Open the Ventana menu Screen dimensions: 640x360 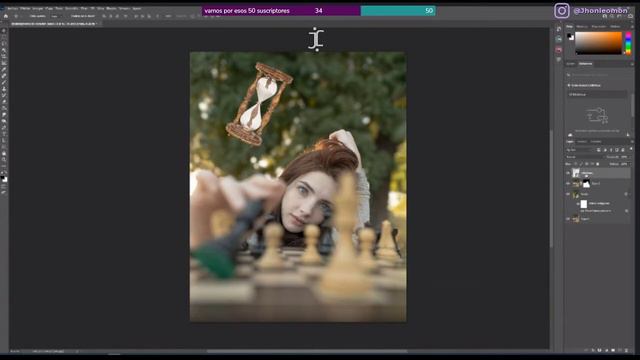point(124,9)
